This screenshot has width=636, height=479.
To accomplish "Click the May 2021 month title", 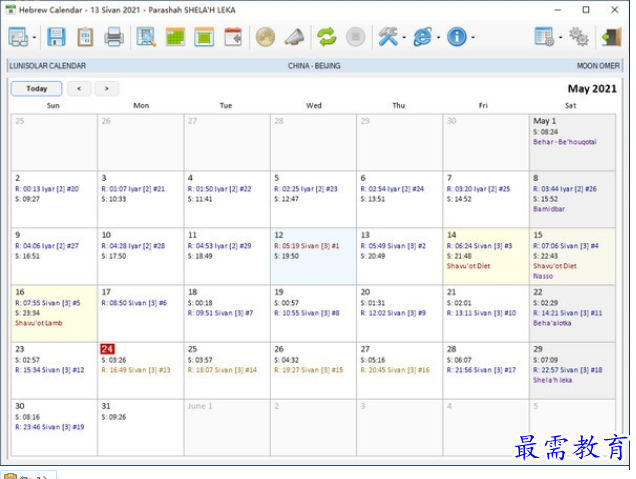I will tap(592, 89).
